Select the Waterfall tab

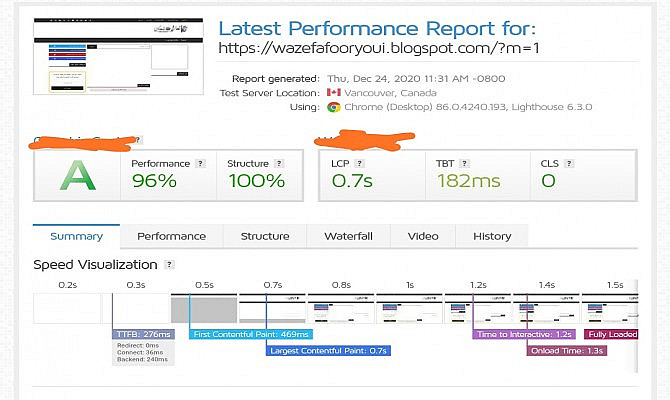(x=348, y=236)
